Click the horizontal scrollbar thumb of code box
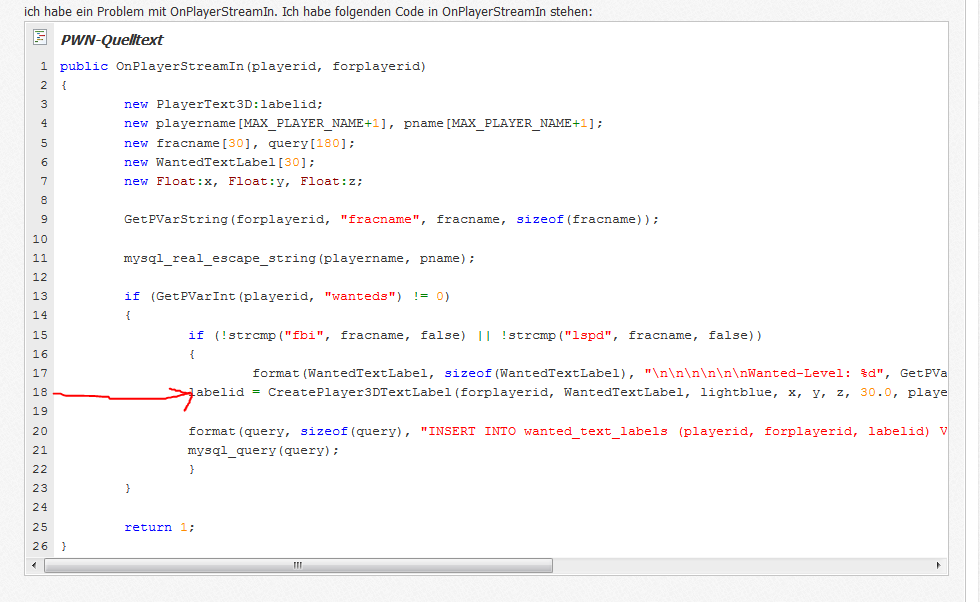The height and width of the screenshot is (602, 980). click(x=298, y=565)
